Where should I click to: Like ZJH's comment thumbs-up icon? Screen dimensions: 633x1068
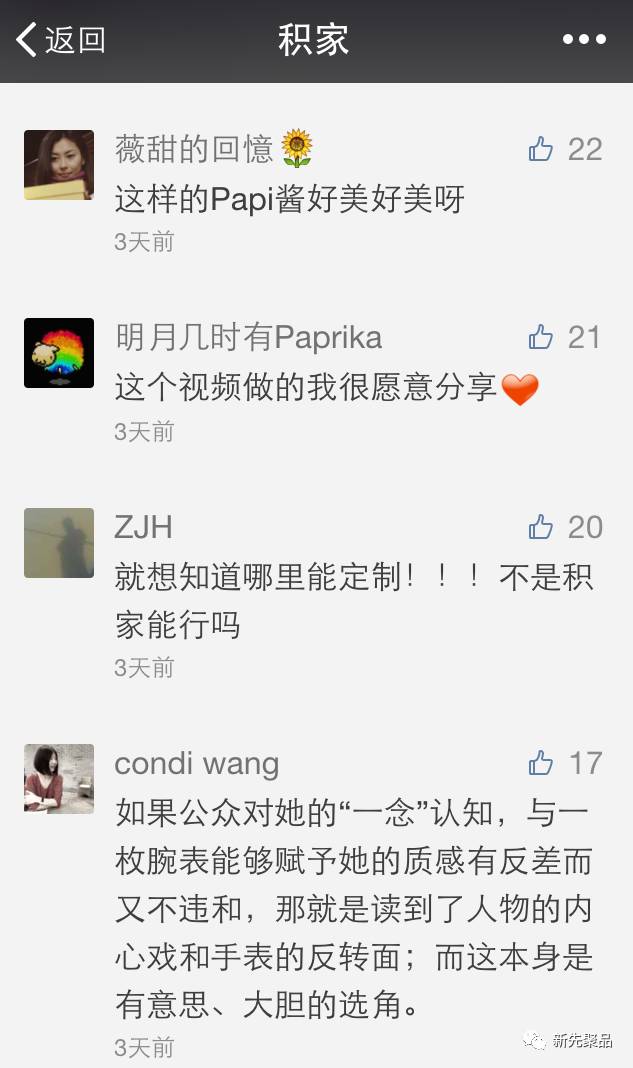point(540,527)
